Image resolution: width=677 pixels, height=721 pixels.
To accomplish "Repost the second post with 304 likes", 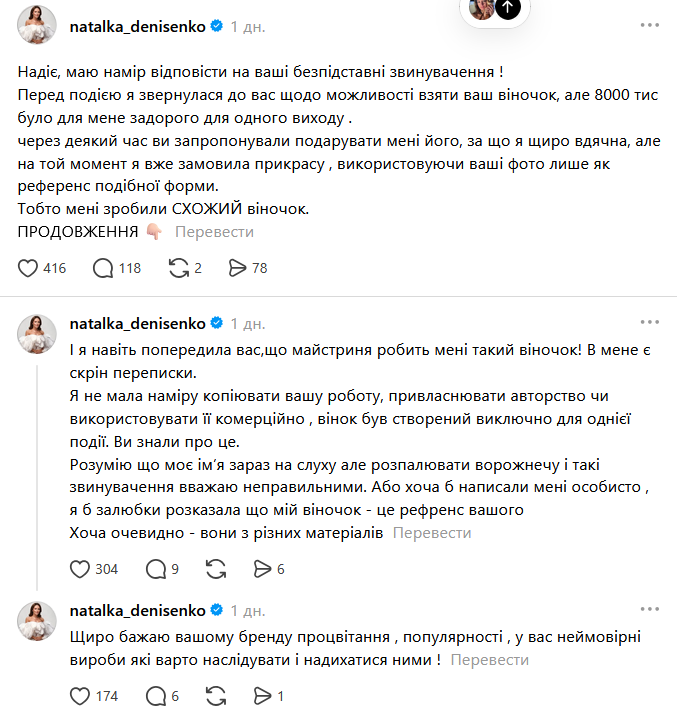I will (216, 569).
